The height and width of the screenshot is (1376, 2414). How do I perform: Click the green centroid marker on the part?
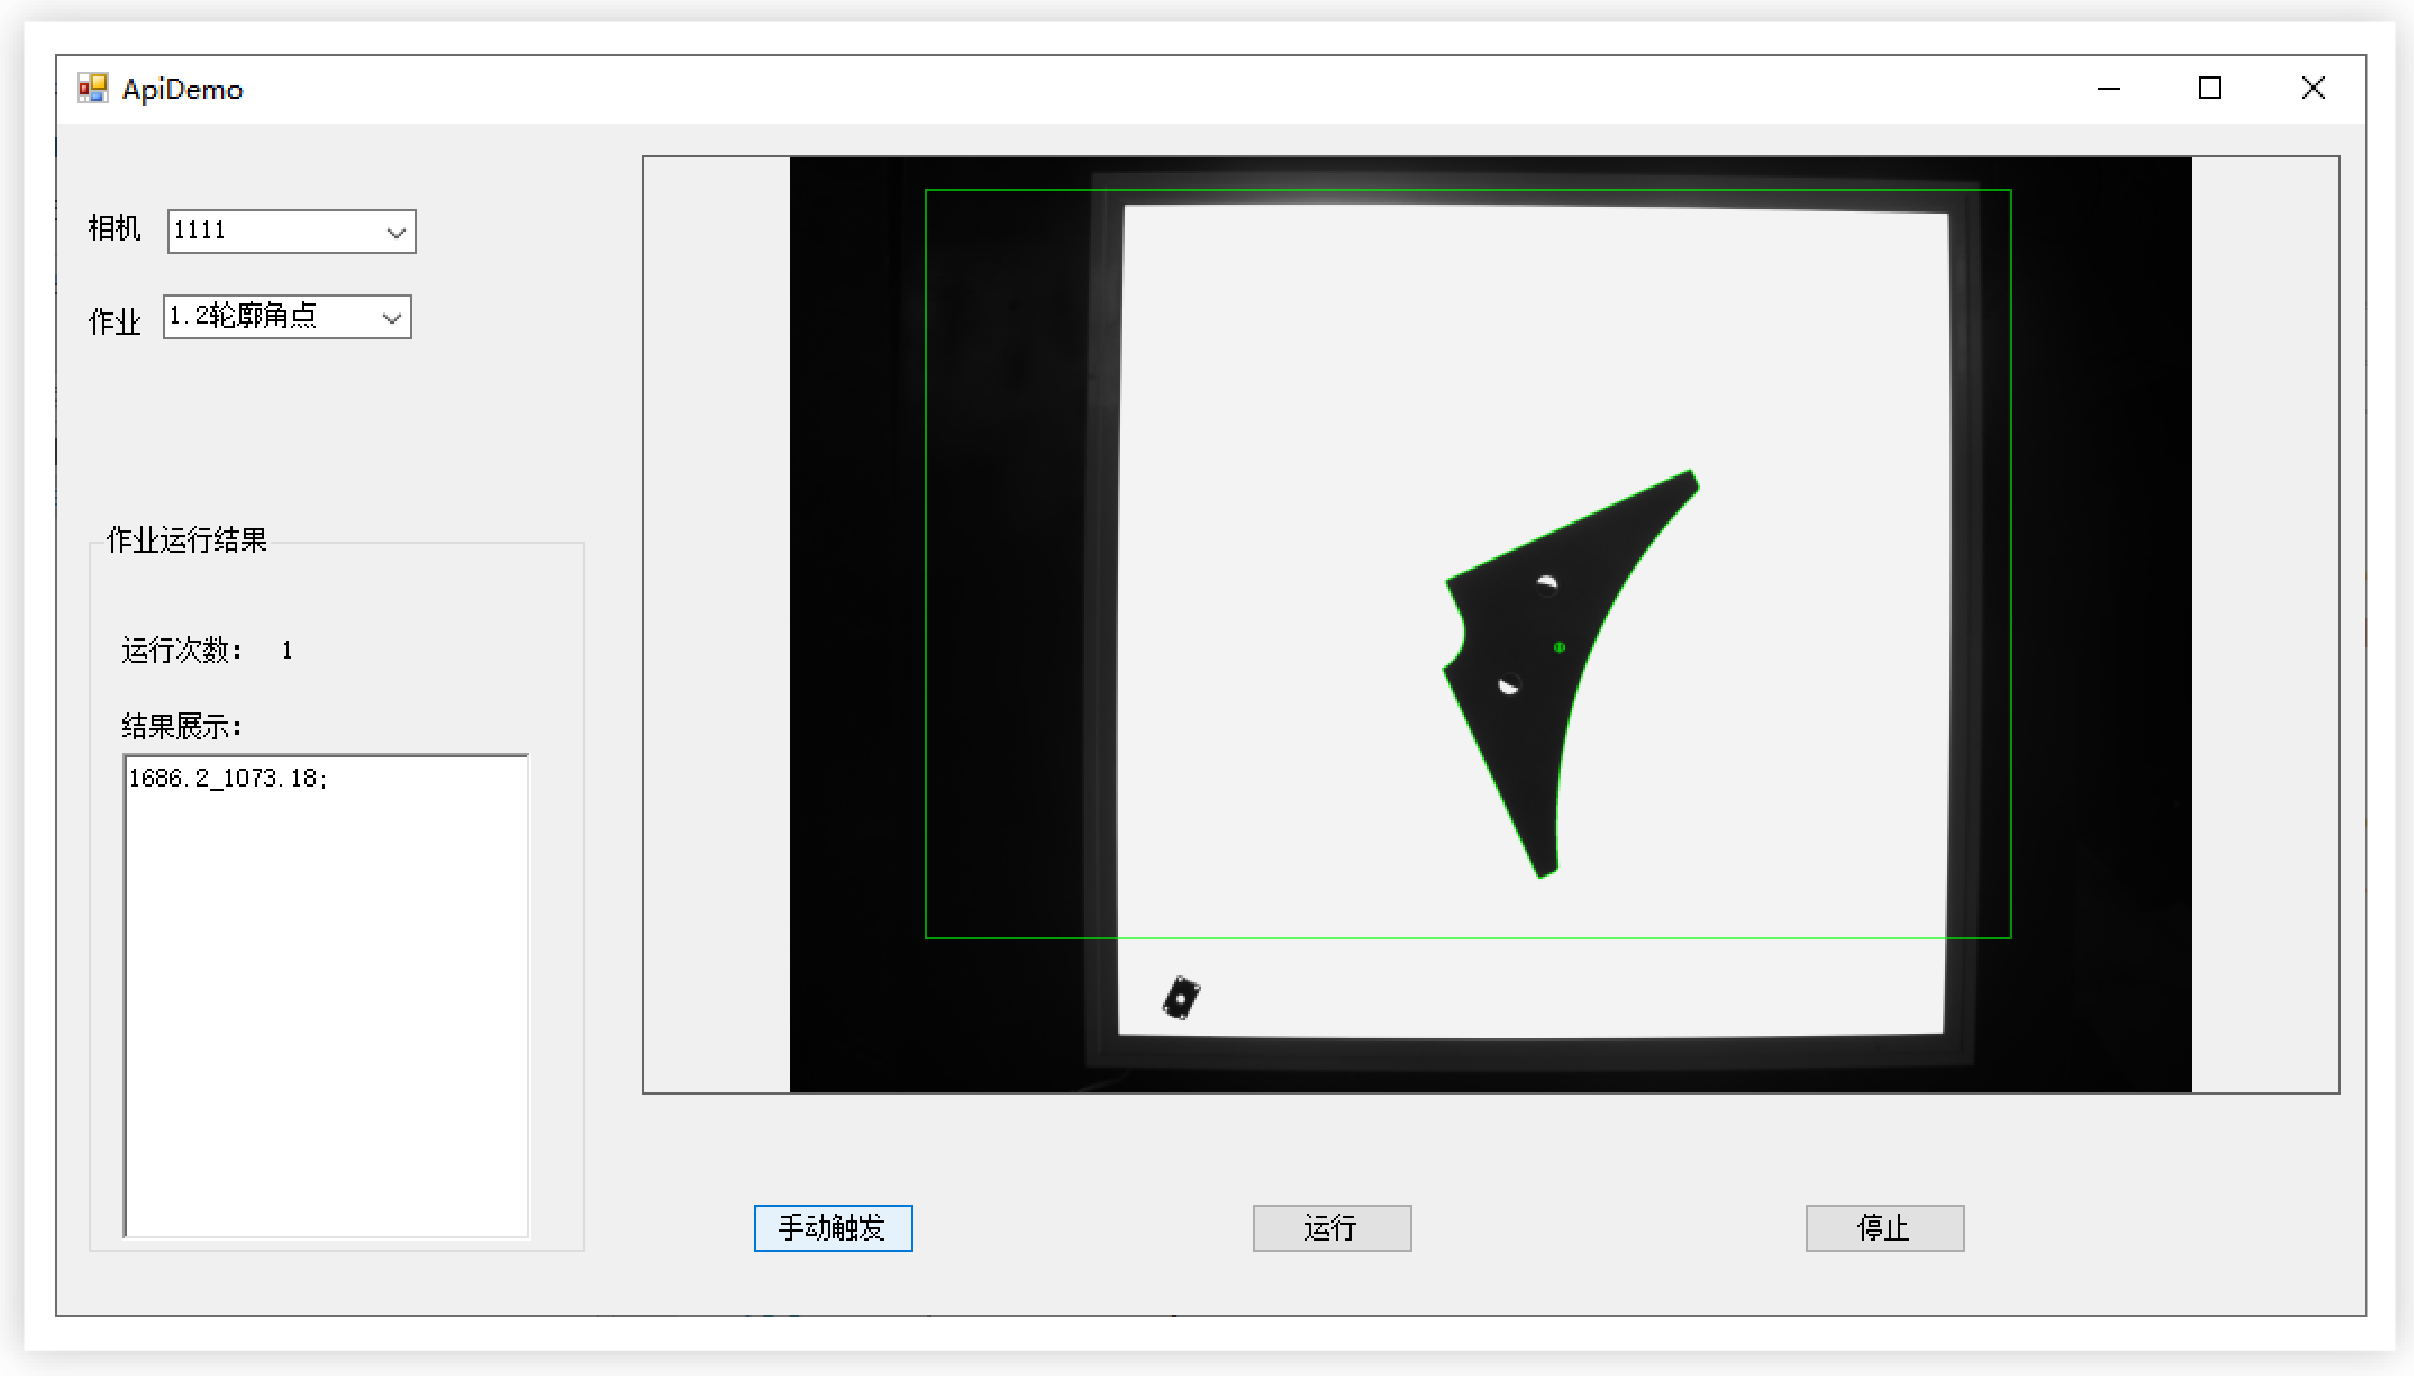pyautogui.click(x=1559, y=648)
